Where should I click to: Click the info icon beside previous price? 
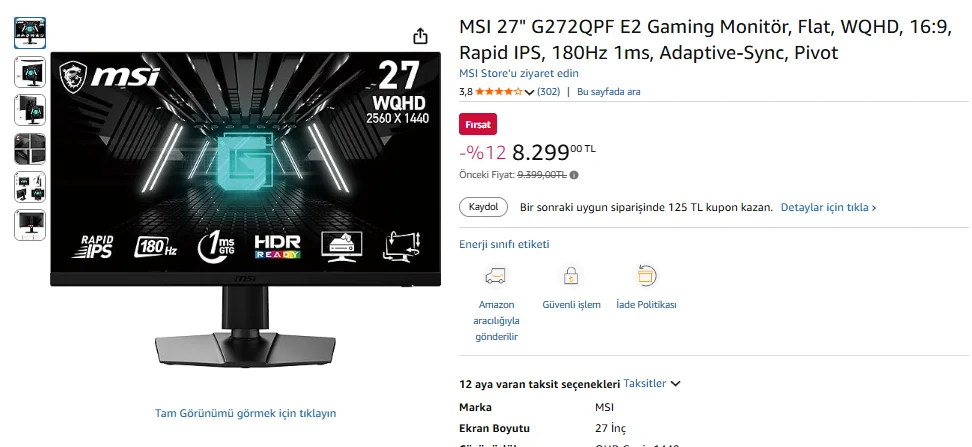point(574,175)
